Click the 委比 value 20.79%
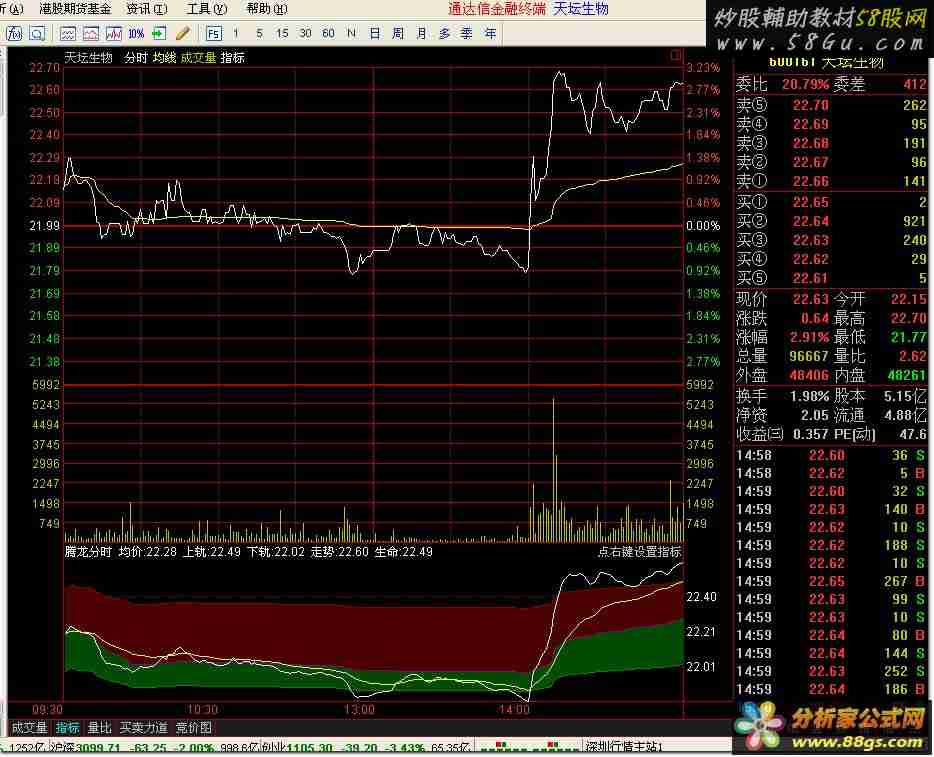Image resolution: width=934 pixels, height=757 pixels. click(x=805, y=85)
